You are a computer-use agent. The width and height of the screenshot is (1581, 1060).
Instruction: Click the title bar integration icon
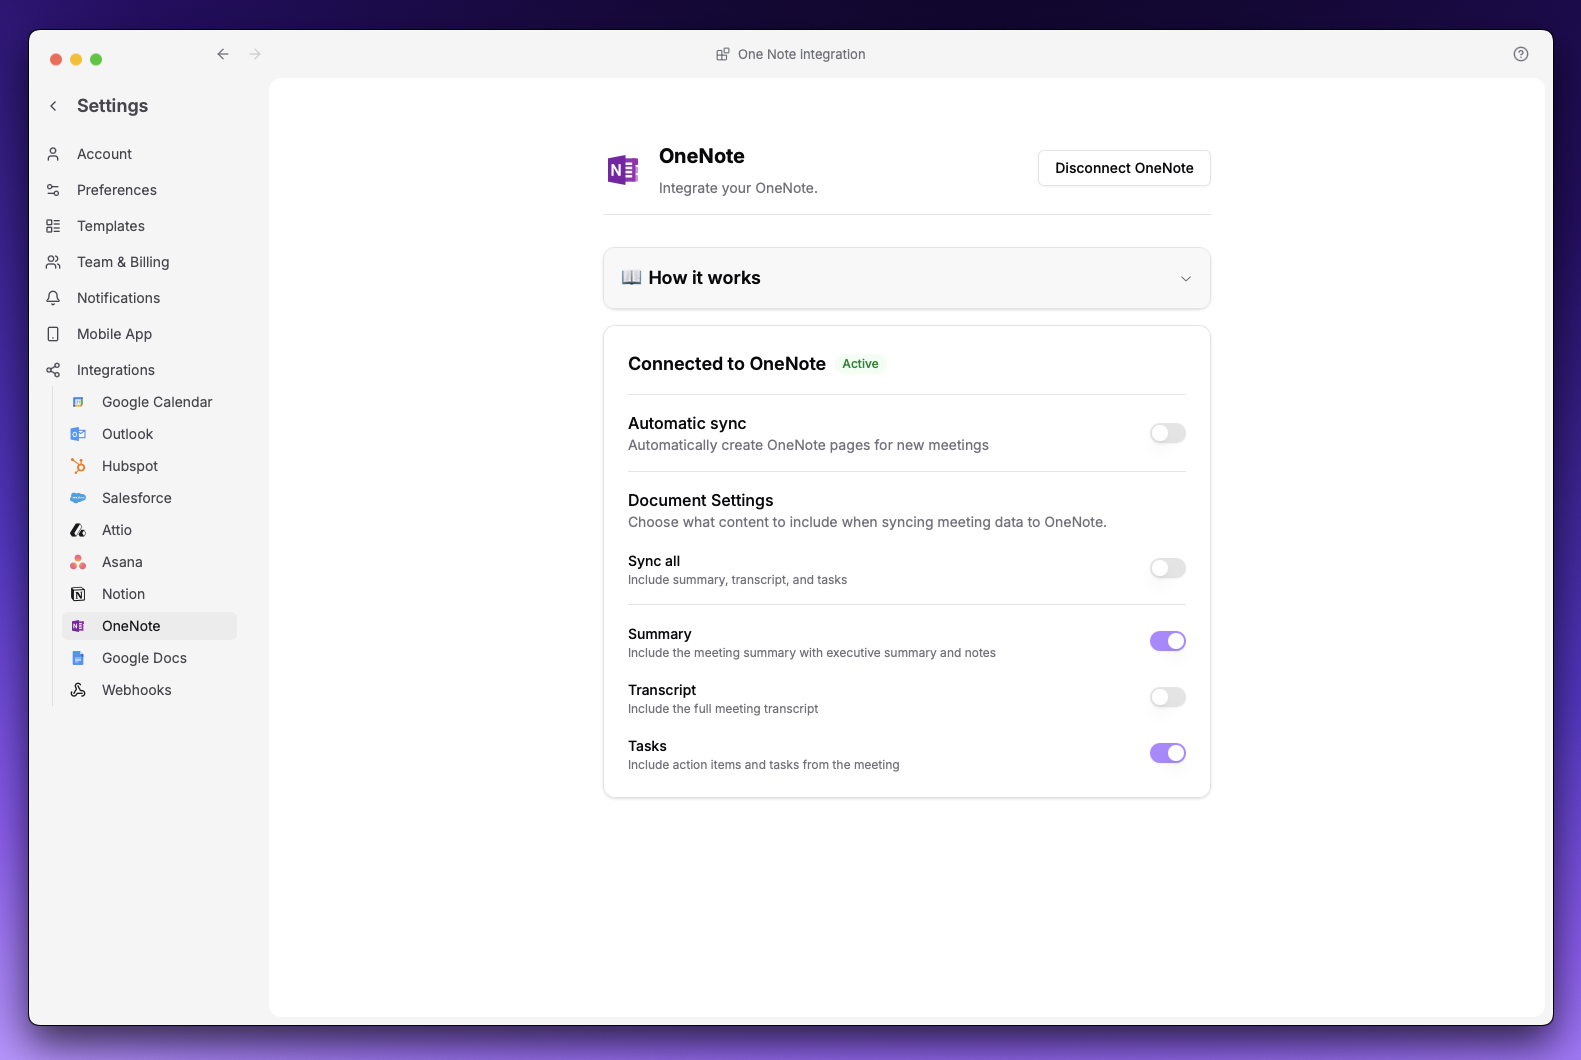(723, 54)
